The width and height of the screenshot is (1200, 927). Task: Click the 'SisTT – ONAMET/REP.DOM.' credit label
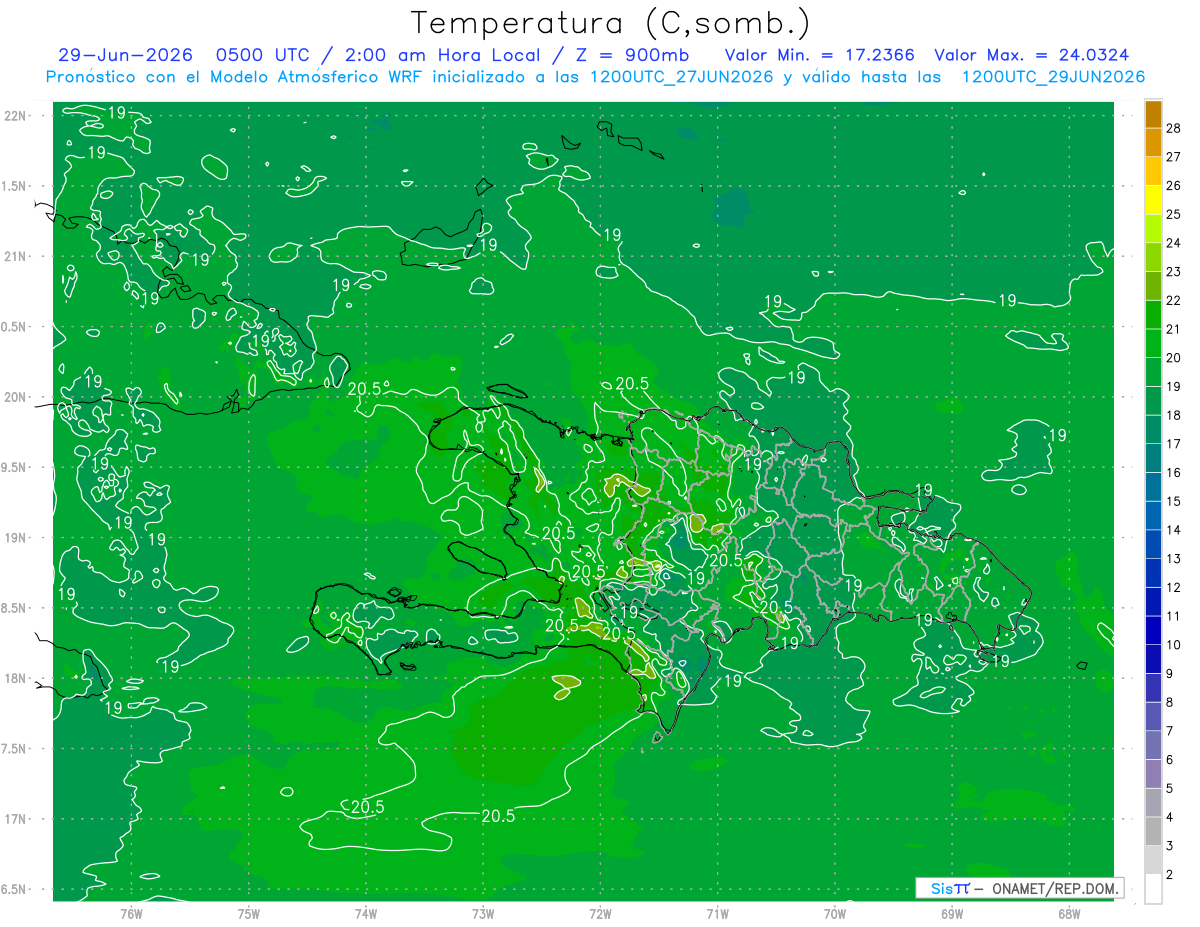point(1019,888)
